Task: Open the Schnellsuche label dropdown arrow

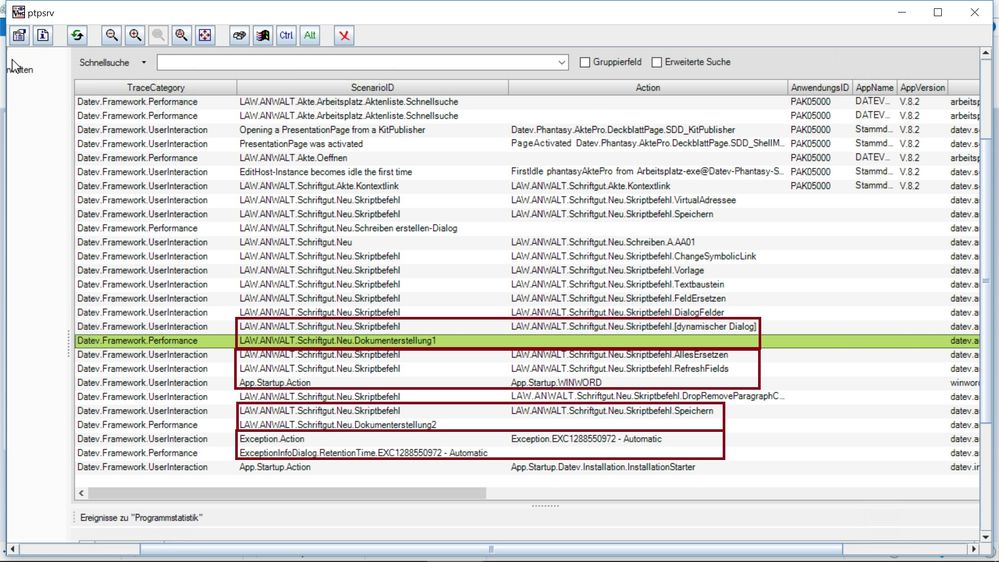Action: (x=144, y=63)
